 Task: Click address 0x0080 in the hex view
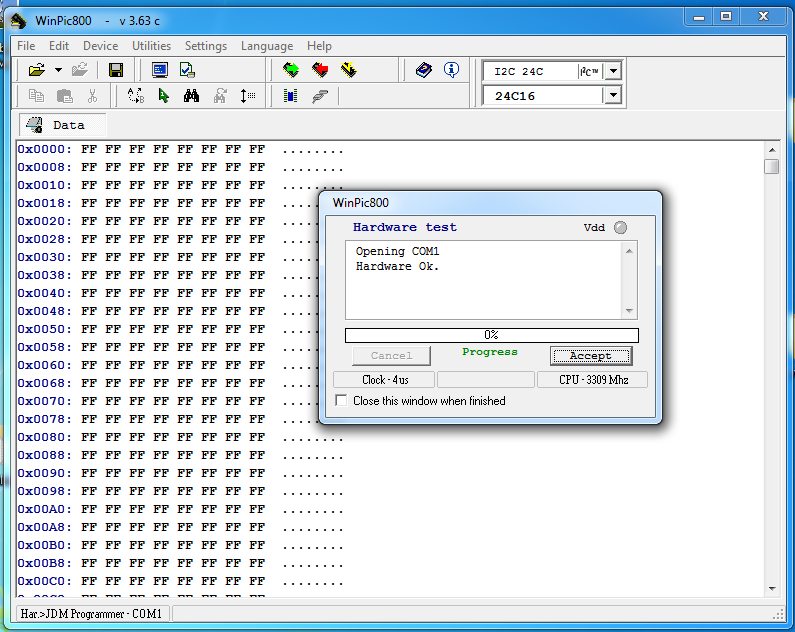coord(44,437)
